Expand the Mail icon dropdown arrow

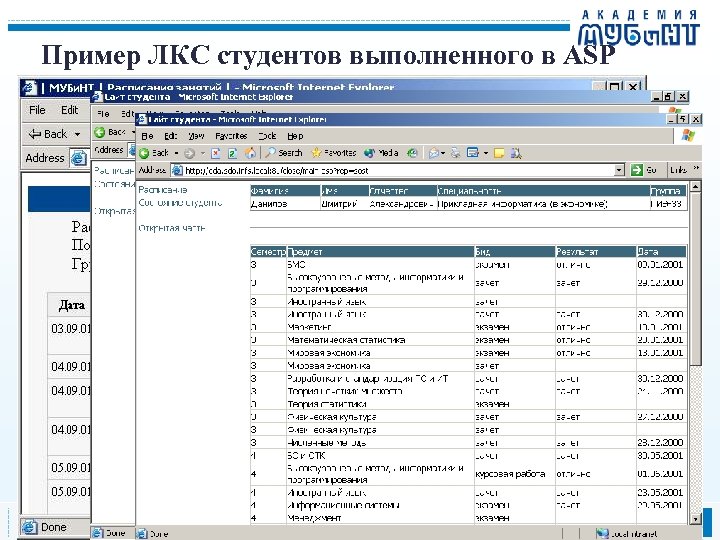tap(443, 153)
